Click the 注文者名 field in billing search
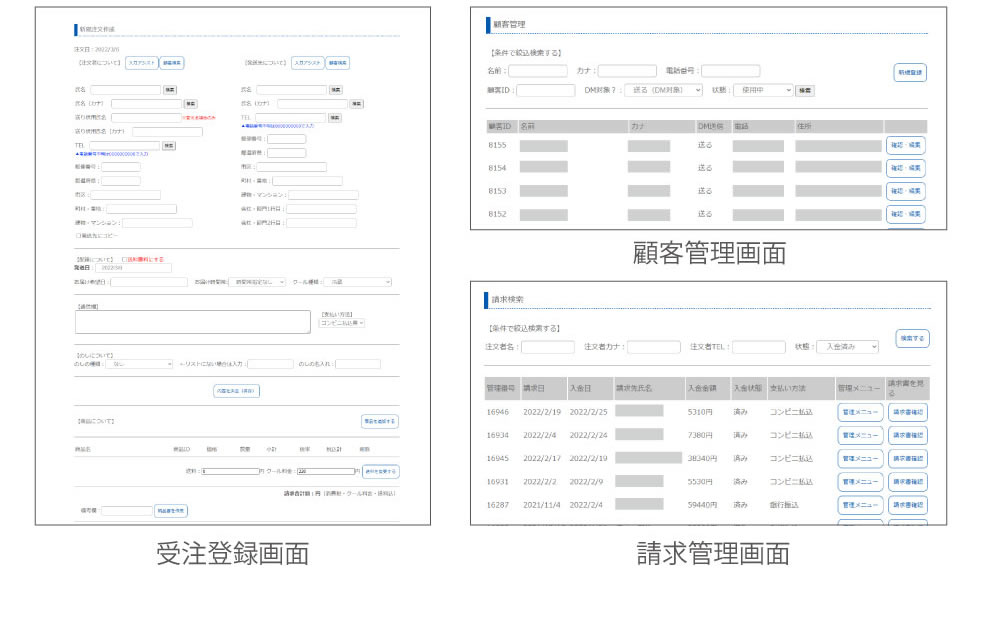The width and height of the screenshot is (1000, 617). click(x=547, y=347)
